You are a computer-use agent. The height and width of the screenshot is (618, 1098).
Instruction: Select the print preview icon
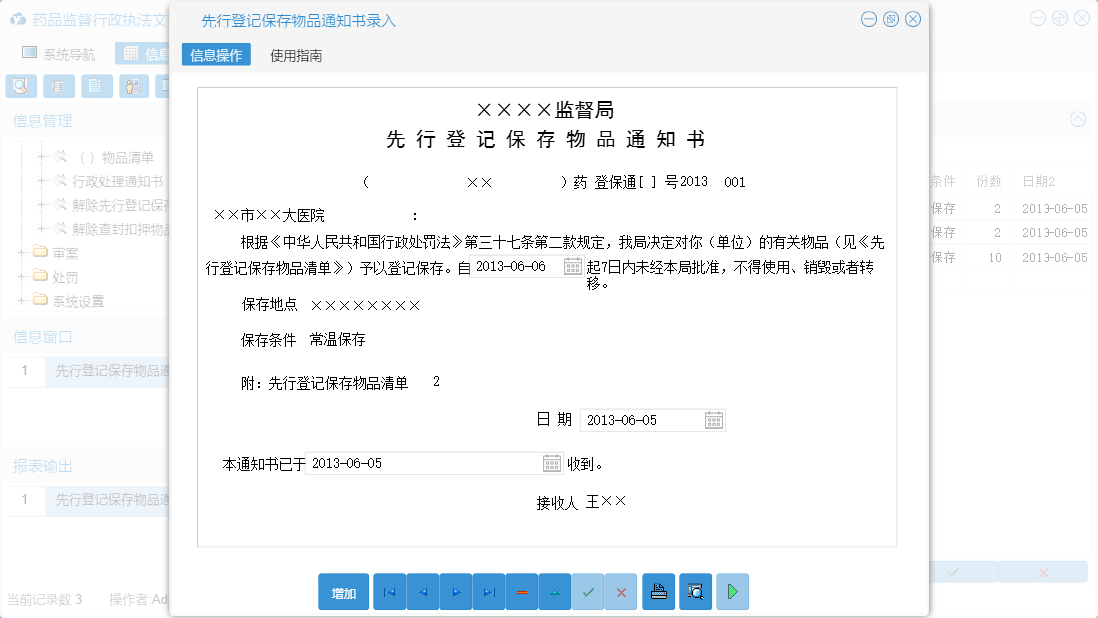pyautogui.click(x=694, y=591)
